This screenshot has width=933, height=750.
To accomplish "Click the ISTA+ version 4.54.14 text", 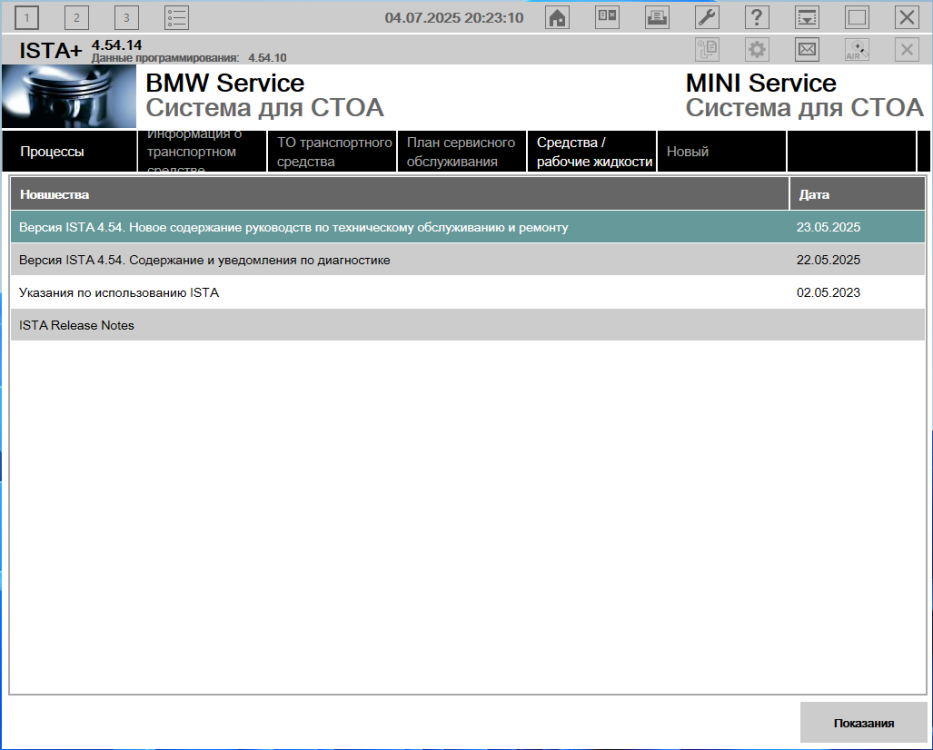I will click(117, 45).
